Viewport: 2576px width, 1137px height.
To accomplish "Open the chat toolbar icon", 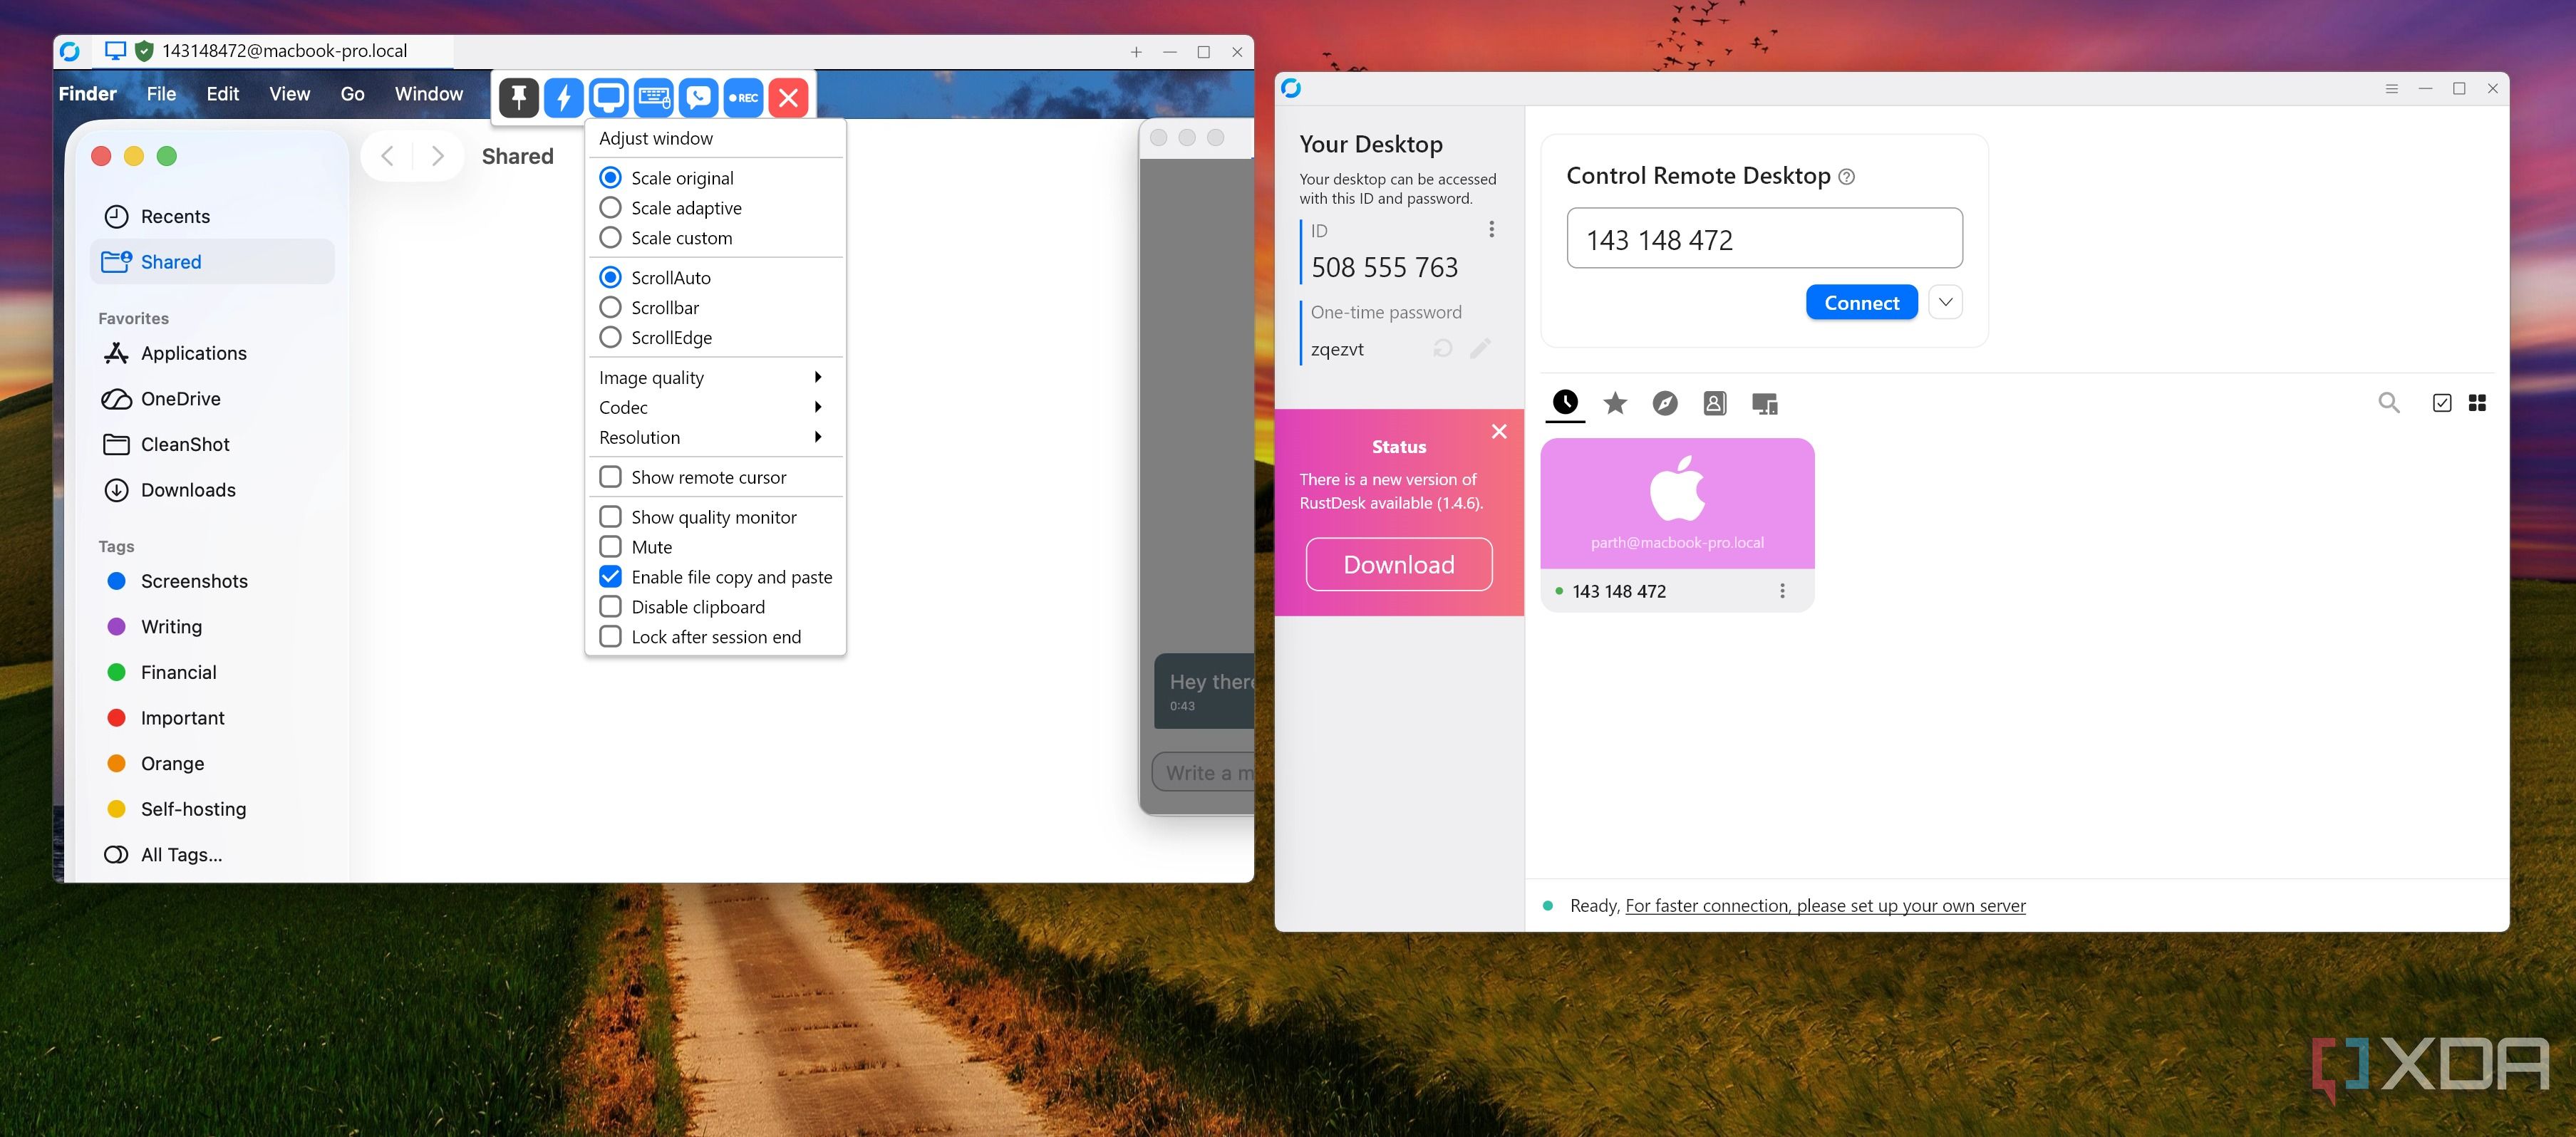I will click(698, 97).
